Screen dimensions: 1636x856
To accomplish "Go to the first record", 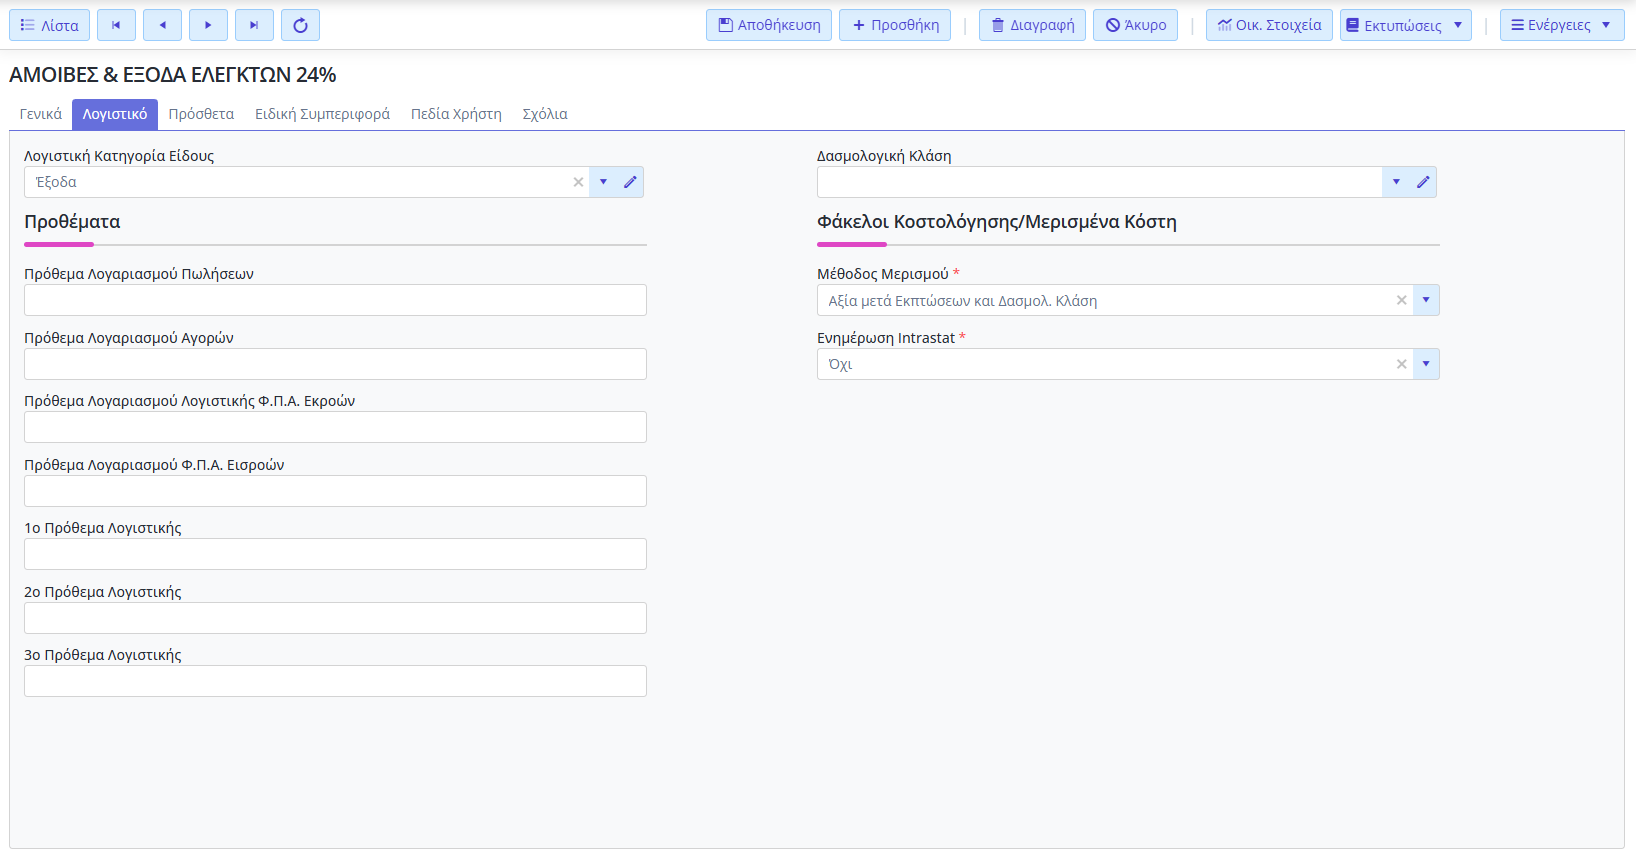I will coord(116,25).
